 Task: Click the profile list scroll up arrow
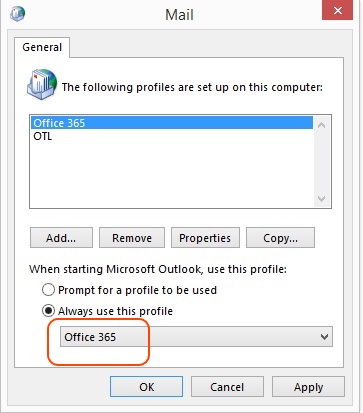coord(322,125)
